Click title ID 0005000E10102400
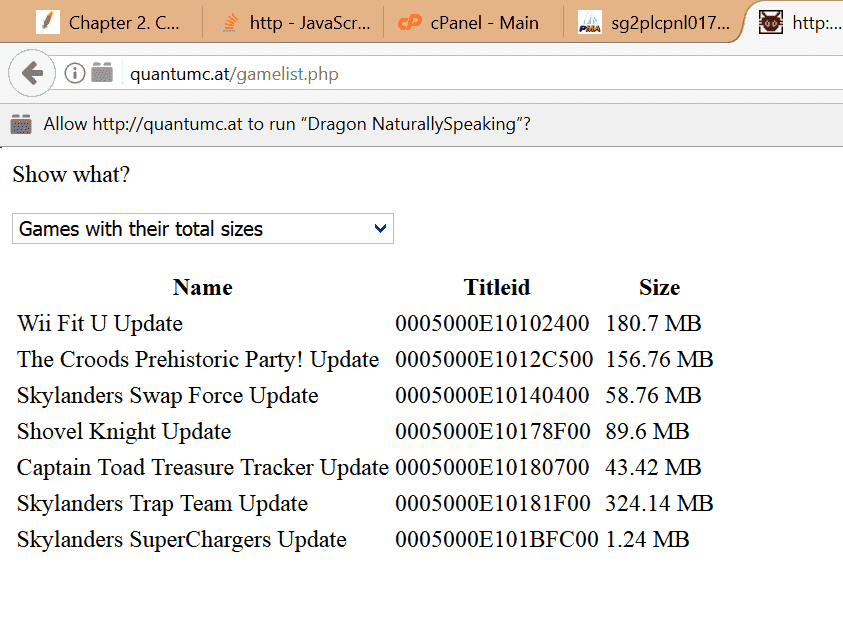 pyautogui.click(x=492, y=323)
